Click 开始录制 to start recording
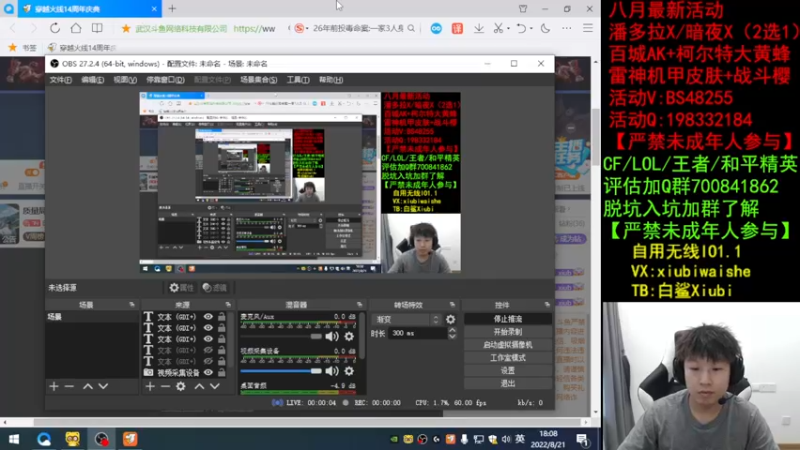The width and height of the screenshot is (800, 450). (508, 332)
